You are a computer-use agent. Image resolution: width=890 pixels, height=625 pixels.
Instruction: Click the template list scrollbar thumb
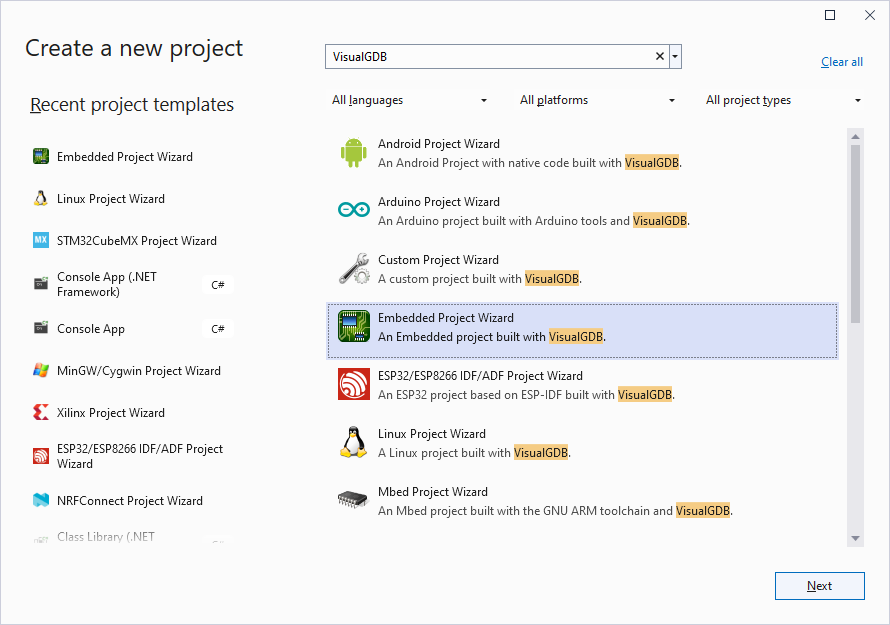[x=855, y=234]
